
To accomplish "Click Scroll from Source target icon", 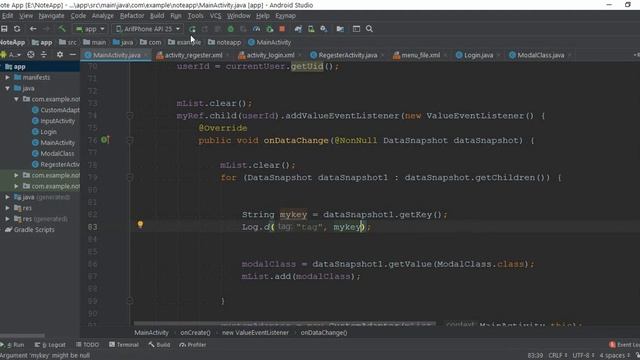I will click(31, 55).
